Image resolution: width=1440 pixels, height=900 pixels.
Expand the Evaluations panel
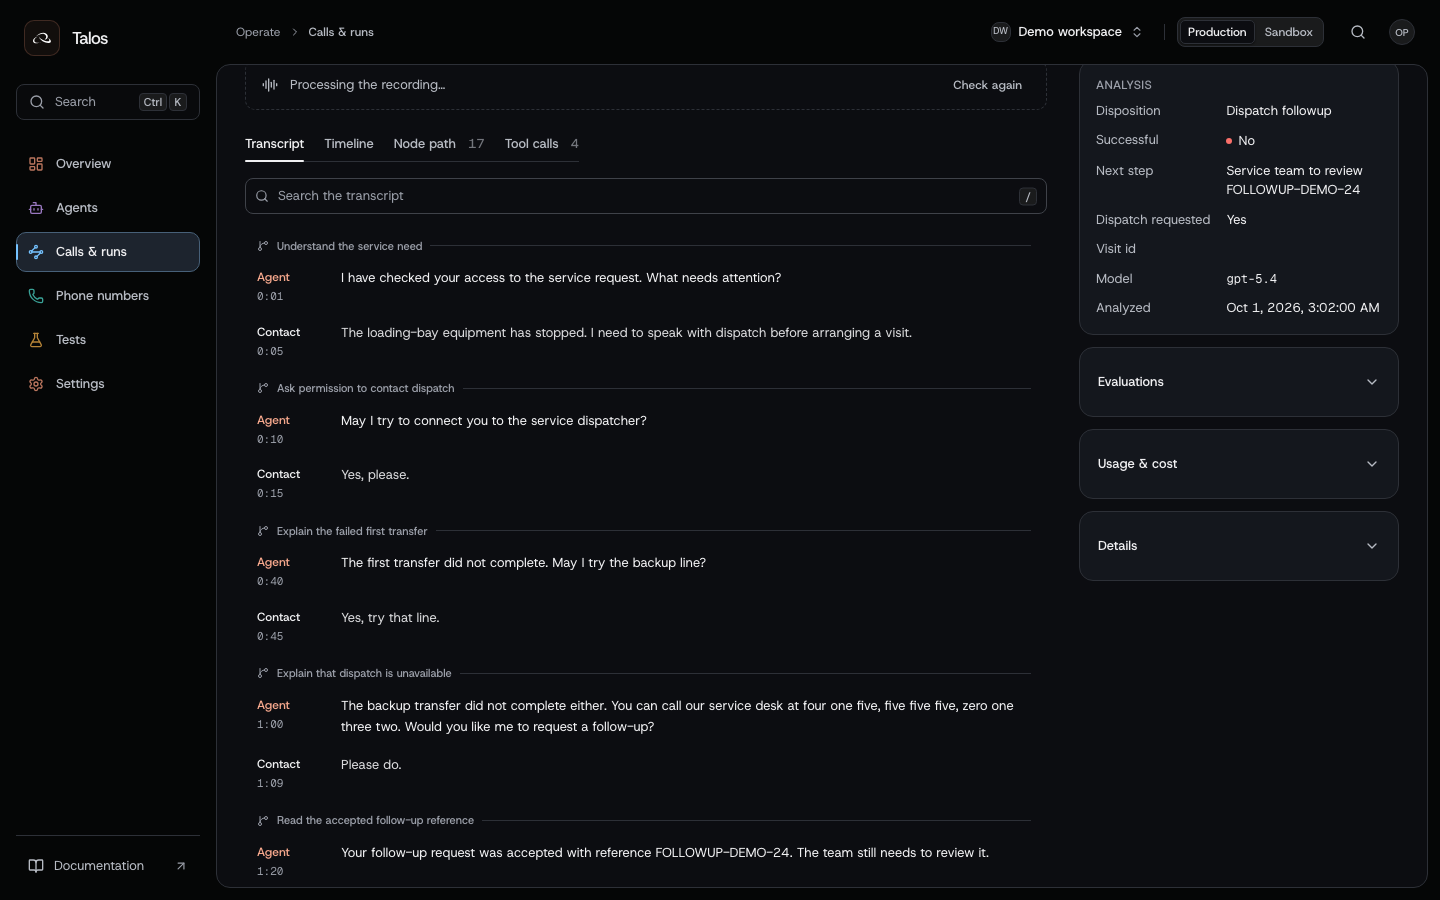[1239, 382]
